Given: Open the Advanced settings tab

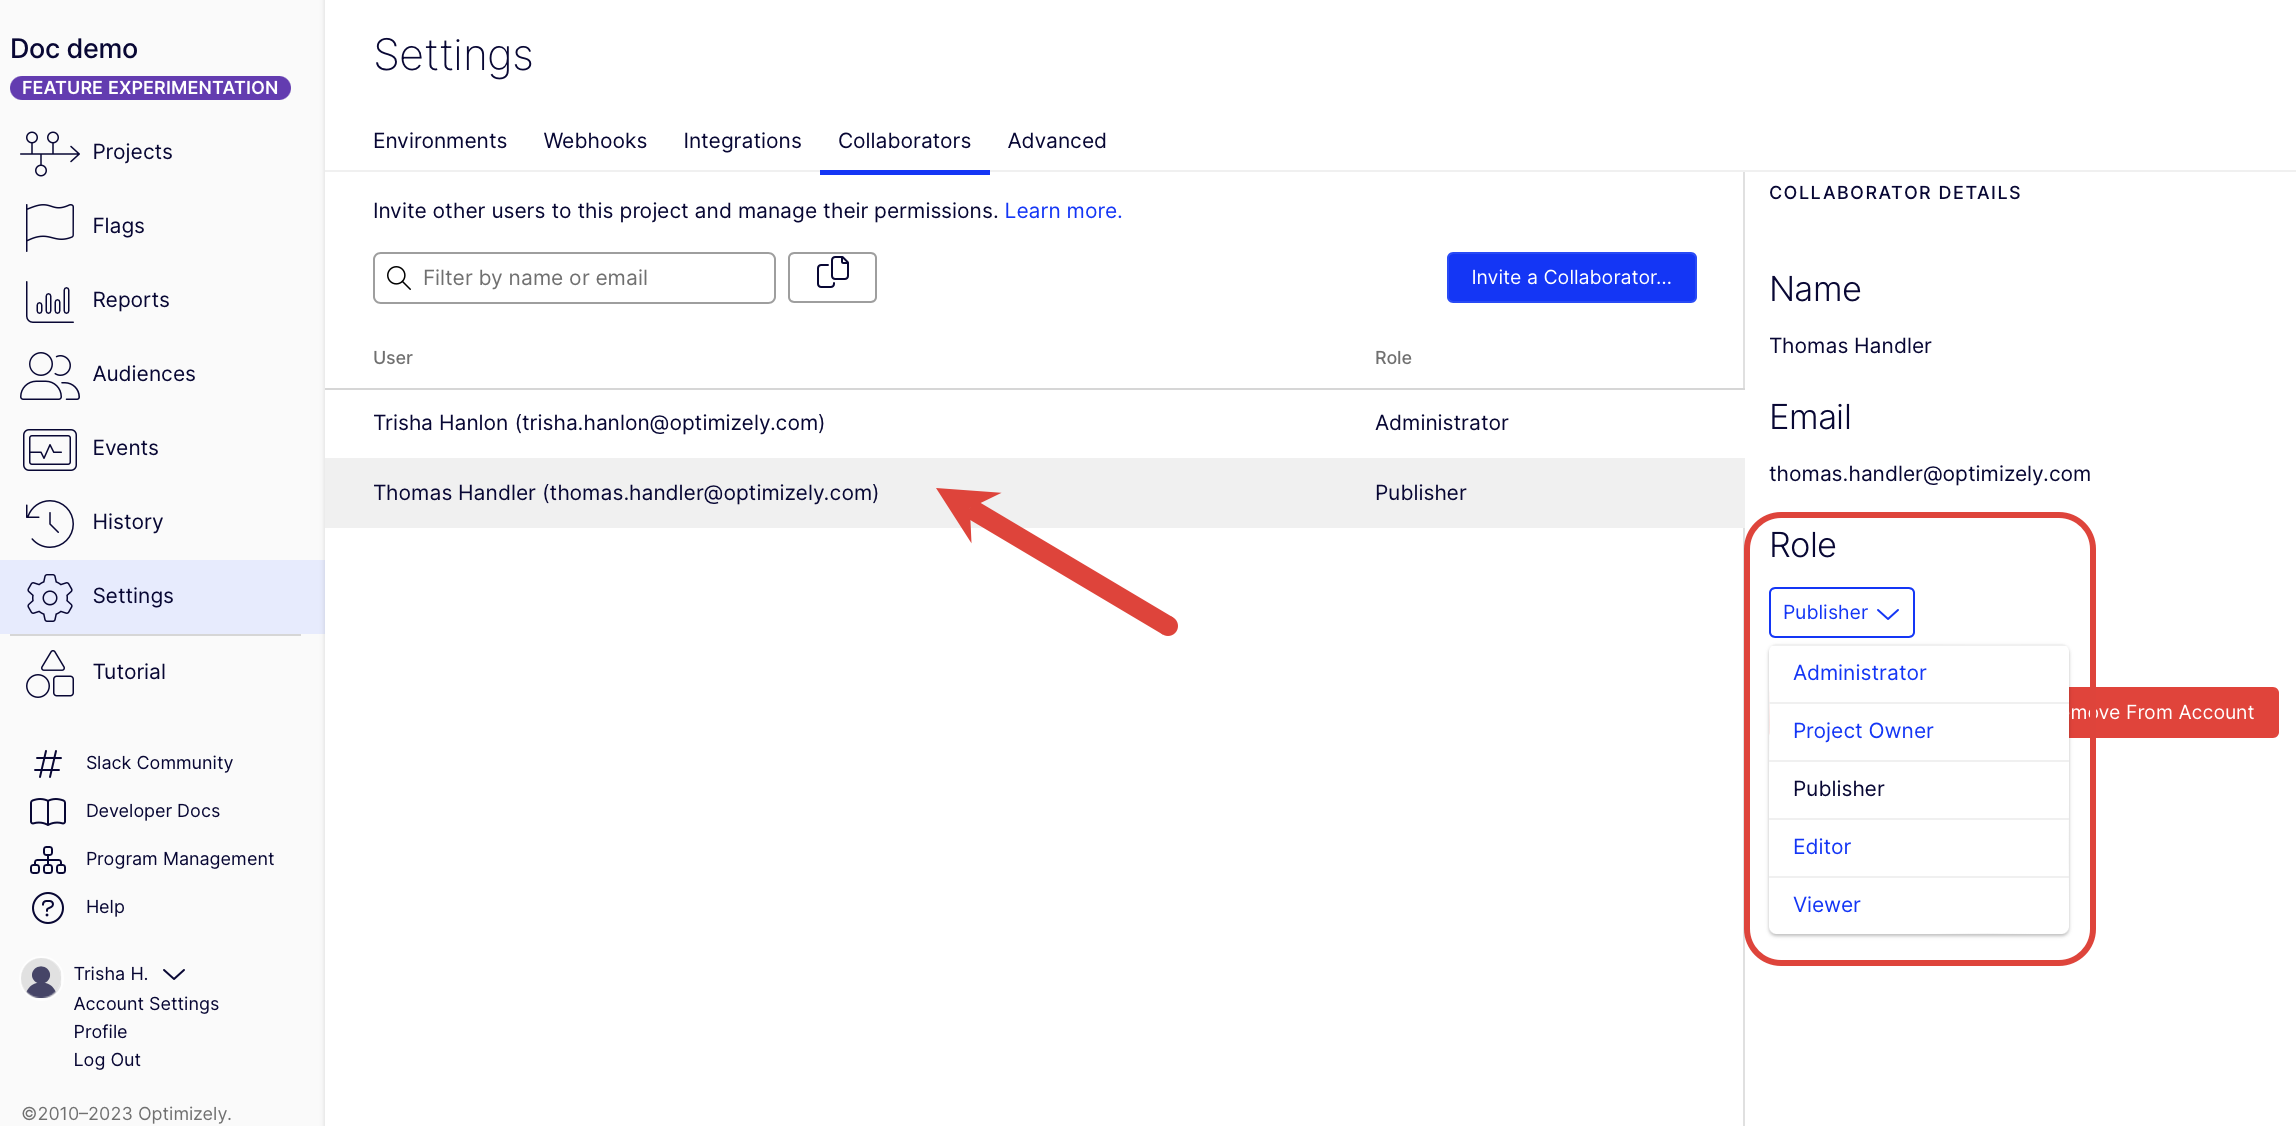Looking at the screenshot, I should (1056, 141).
